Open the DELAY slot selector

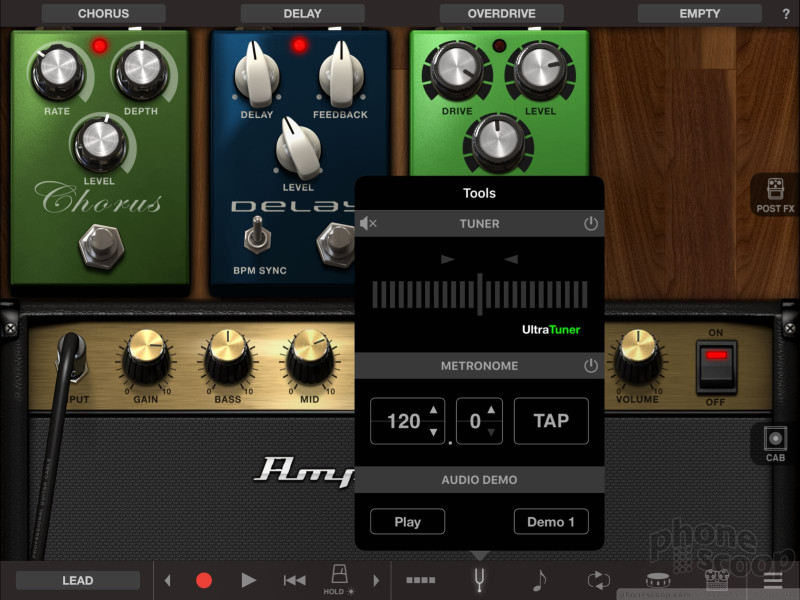tap(303, 13)
